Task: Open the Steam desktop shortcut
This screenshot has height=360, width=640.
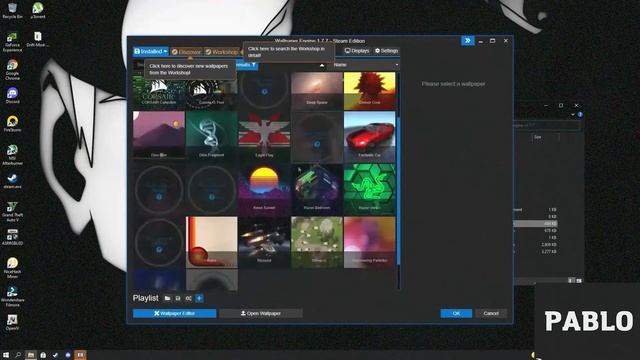Action: click(12, 181)
